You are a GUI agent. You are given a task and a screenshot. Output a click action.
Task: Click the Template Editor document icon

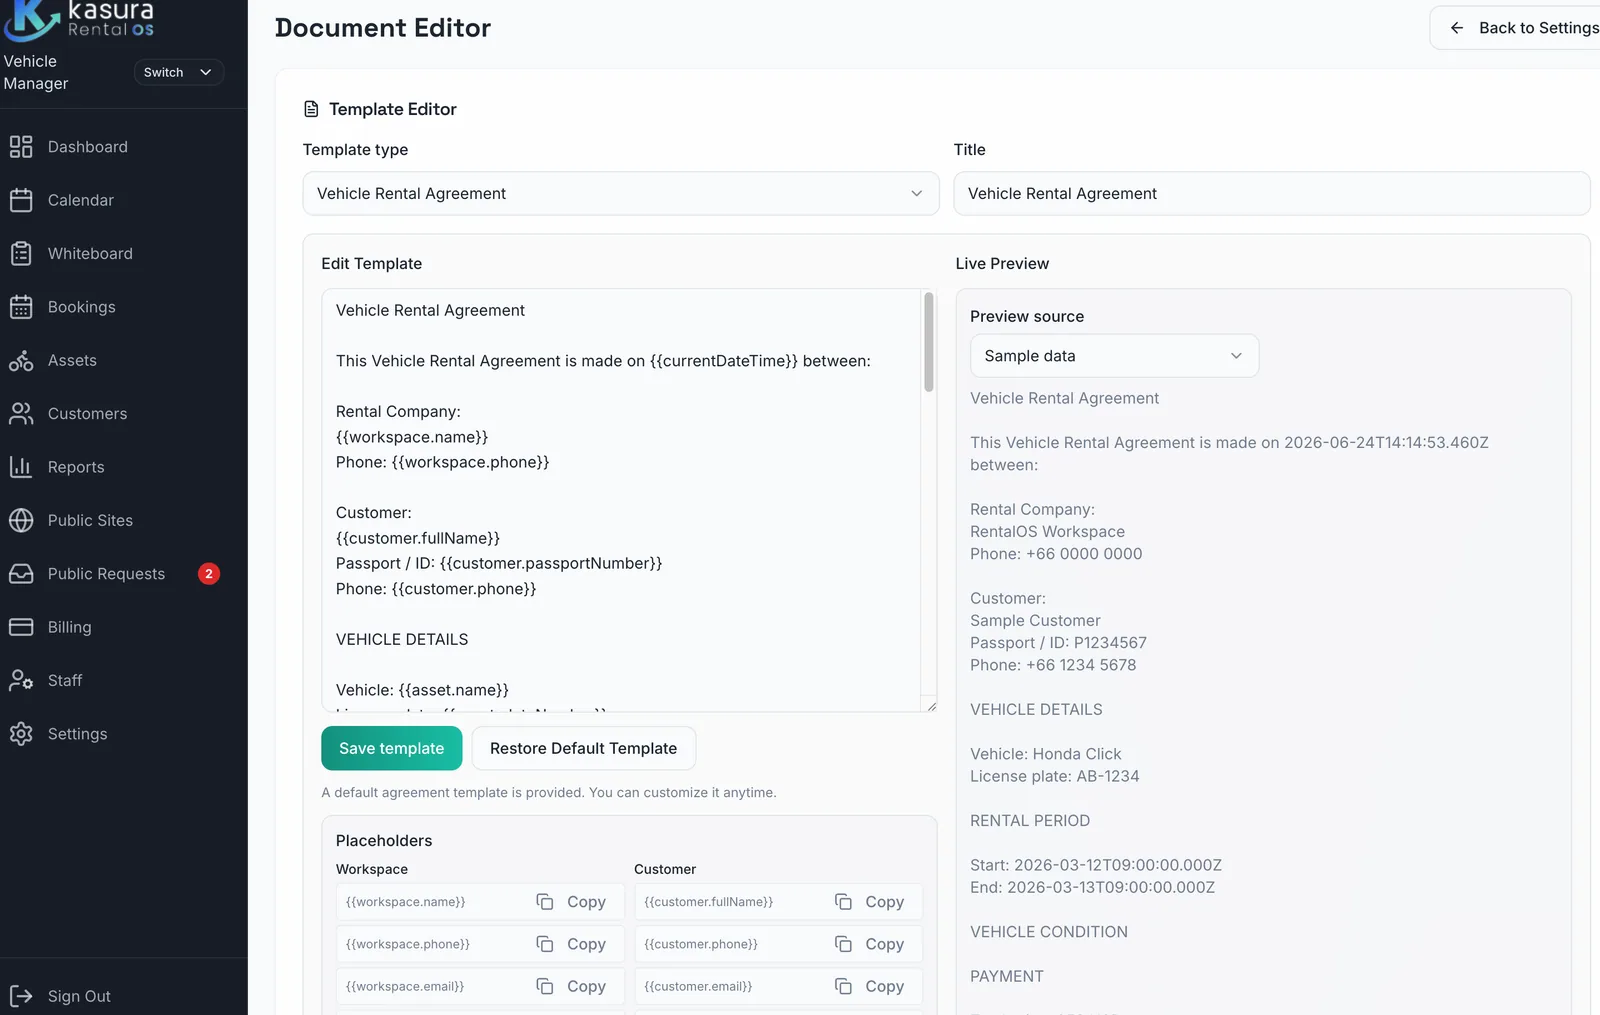[311, 109]
